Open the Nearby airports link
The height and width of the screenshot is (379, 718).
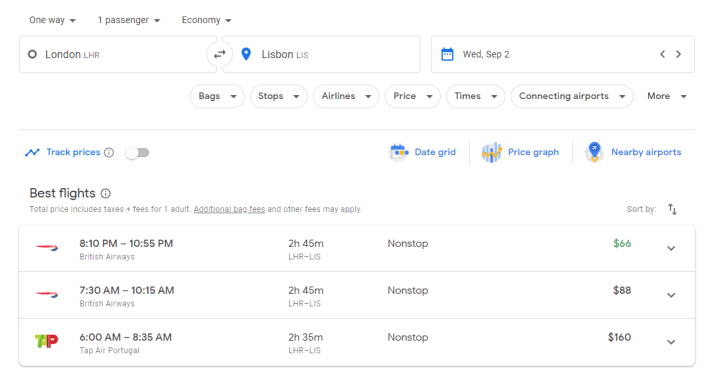[646, 152]
